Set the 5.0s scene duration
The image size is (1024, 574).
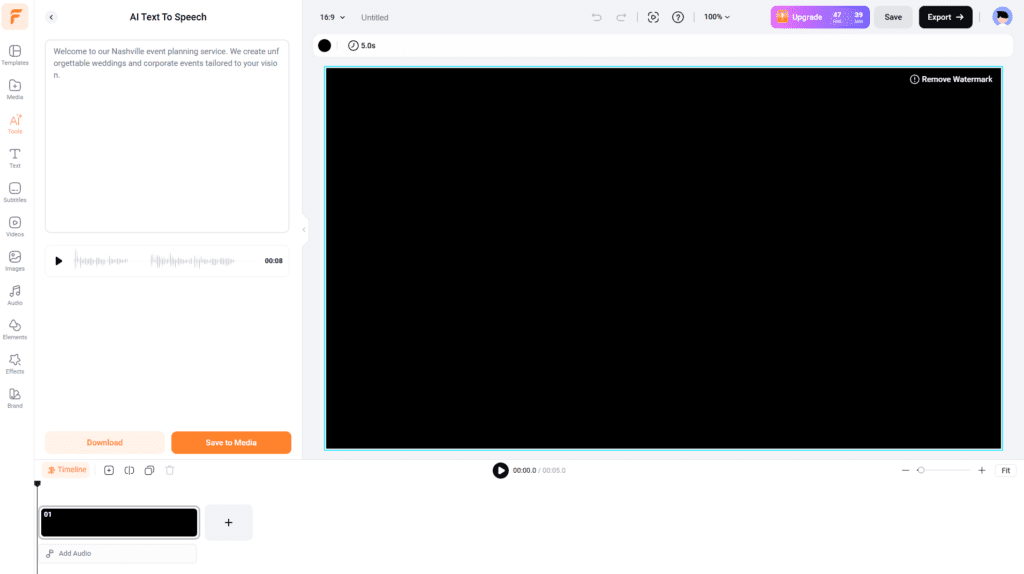[362, 46]
